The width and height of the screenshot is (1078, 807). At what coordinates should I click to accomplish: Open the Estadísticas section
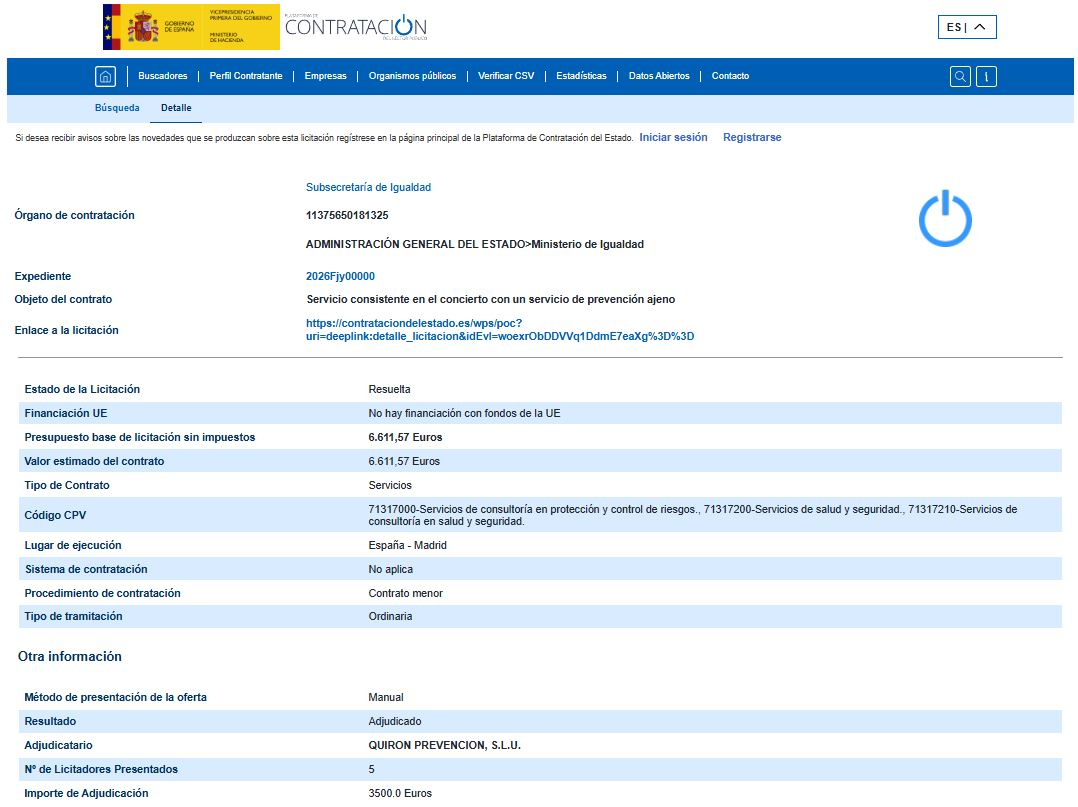click(583, 76)
